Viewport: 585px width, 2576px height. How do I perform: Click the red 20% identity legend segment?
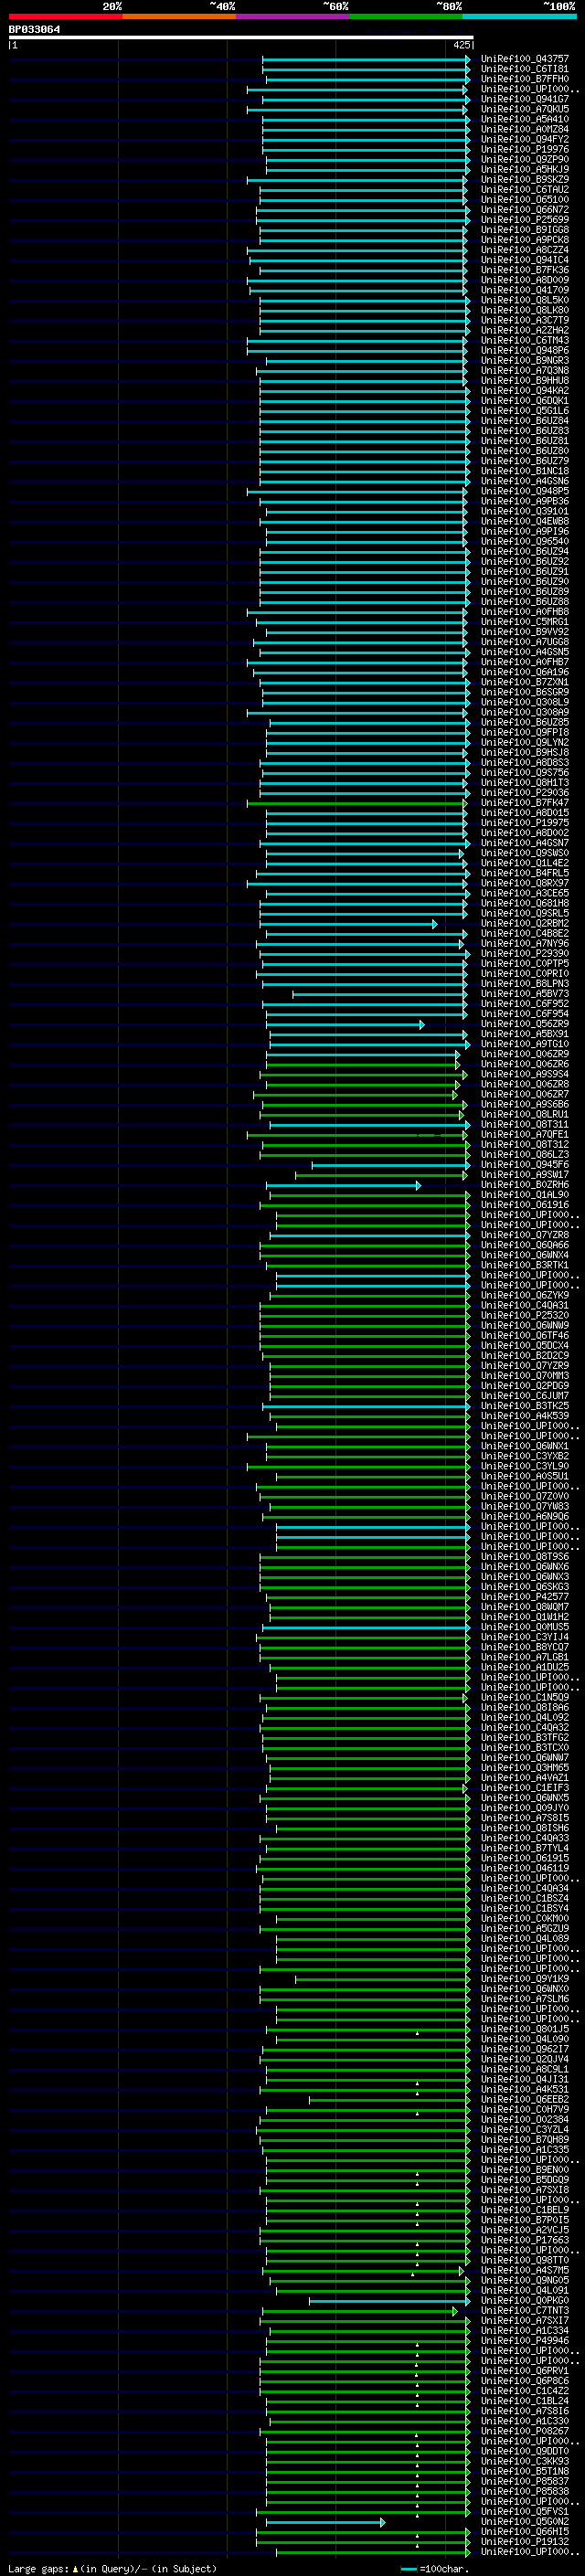pos(65,16)
